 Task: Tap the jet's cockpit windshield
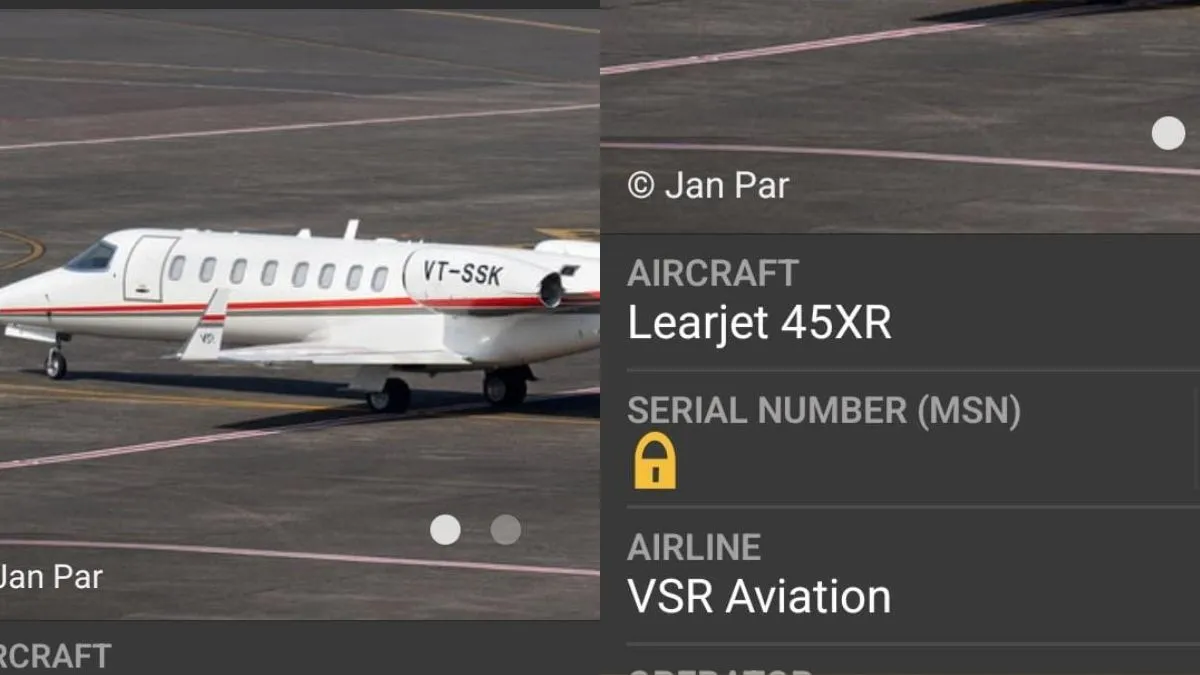click(x=92, y=257)
